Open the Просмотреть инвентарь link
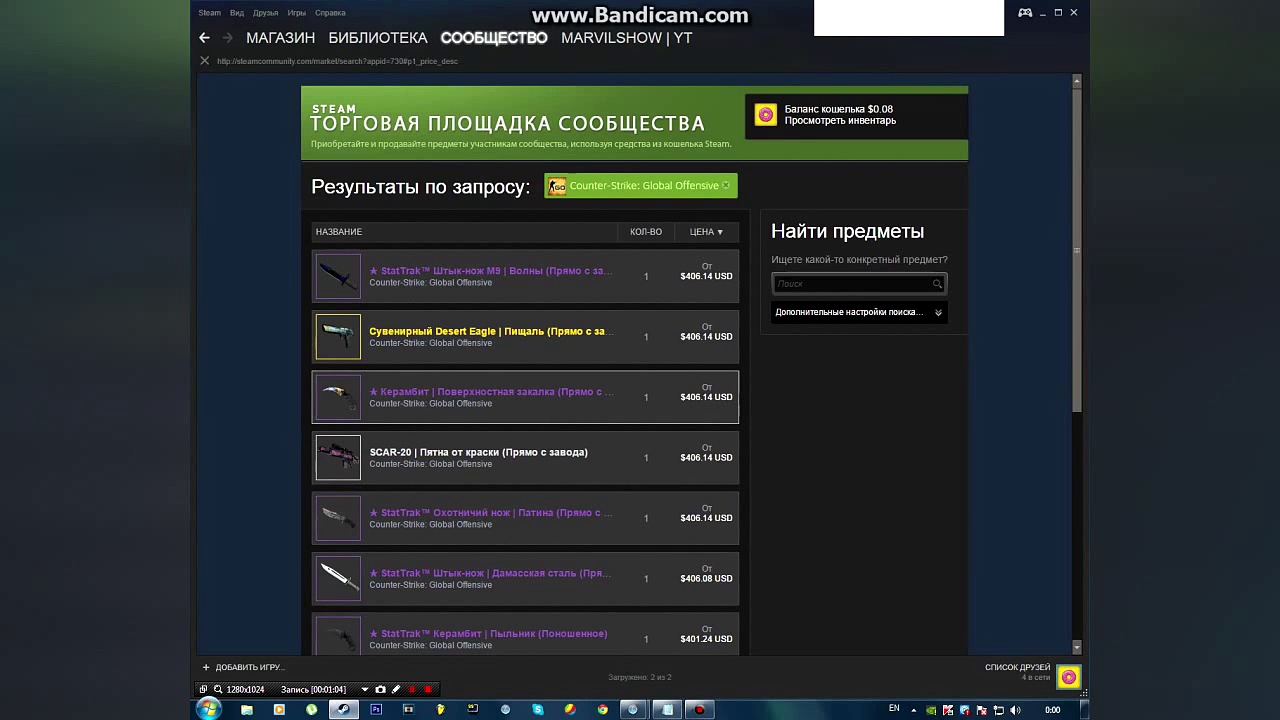The image size is (1280, 720). point(840,121)
